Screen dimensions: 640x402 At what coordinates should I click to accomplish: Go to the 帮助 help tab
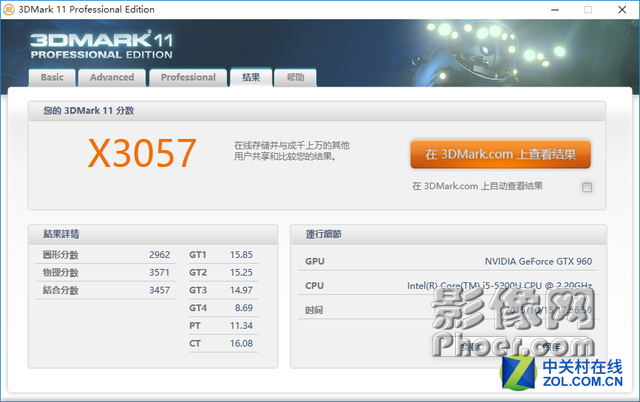coord(296,78)
